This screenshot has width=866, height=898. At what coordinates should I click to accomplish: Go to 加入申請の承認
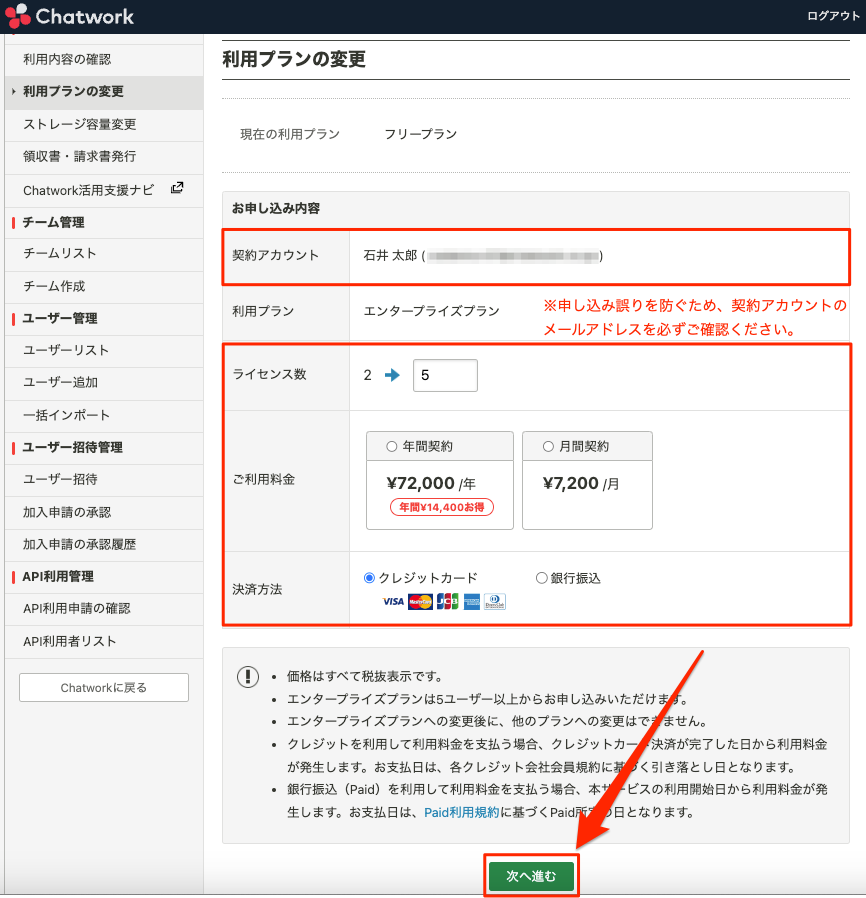click(104, 513)
